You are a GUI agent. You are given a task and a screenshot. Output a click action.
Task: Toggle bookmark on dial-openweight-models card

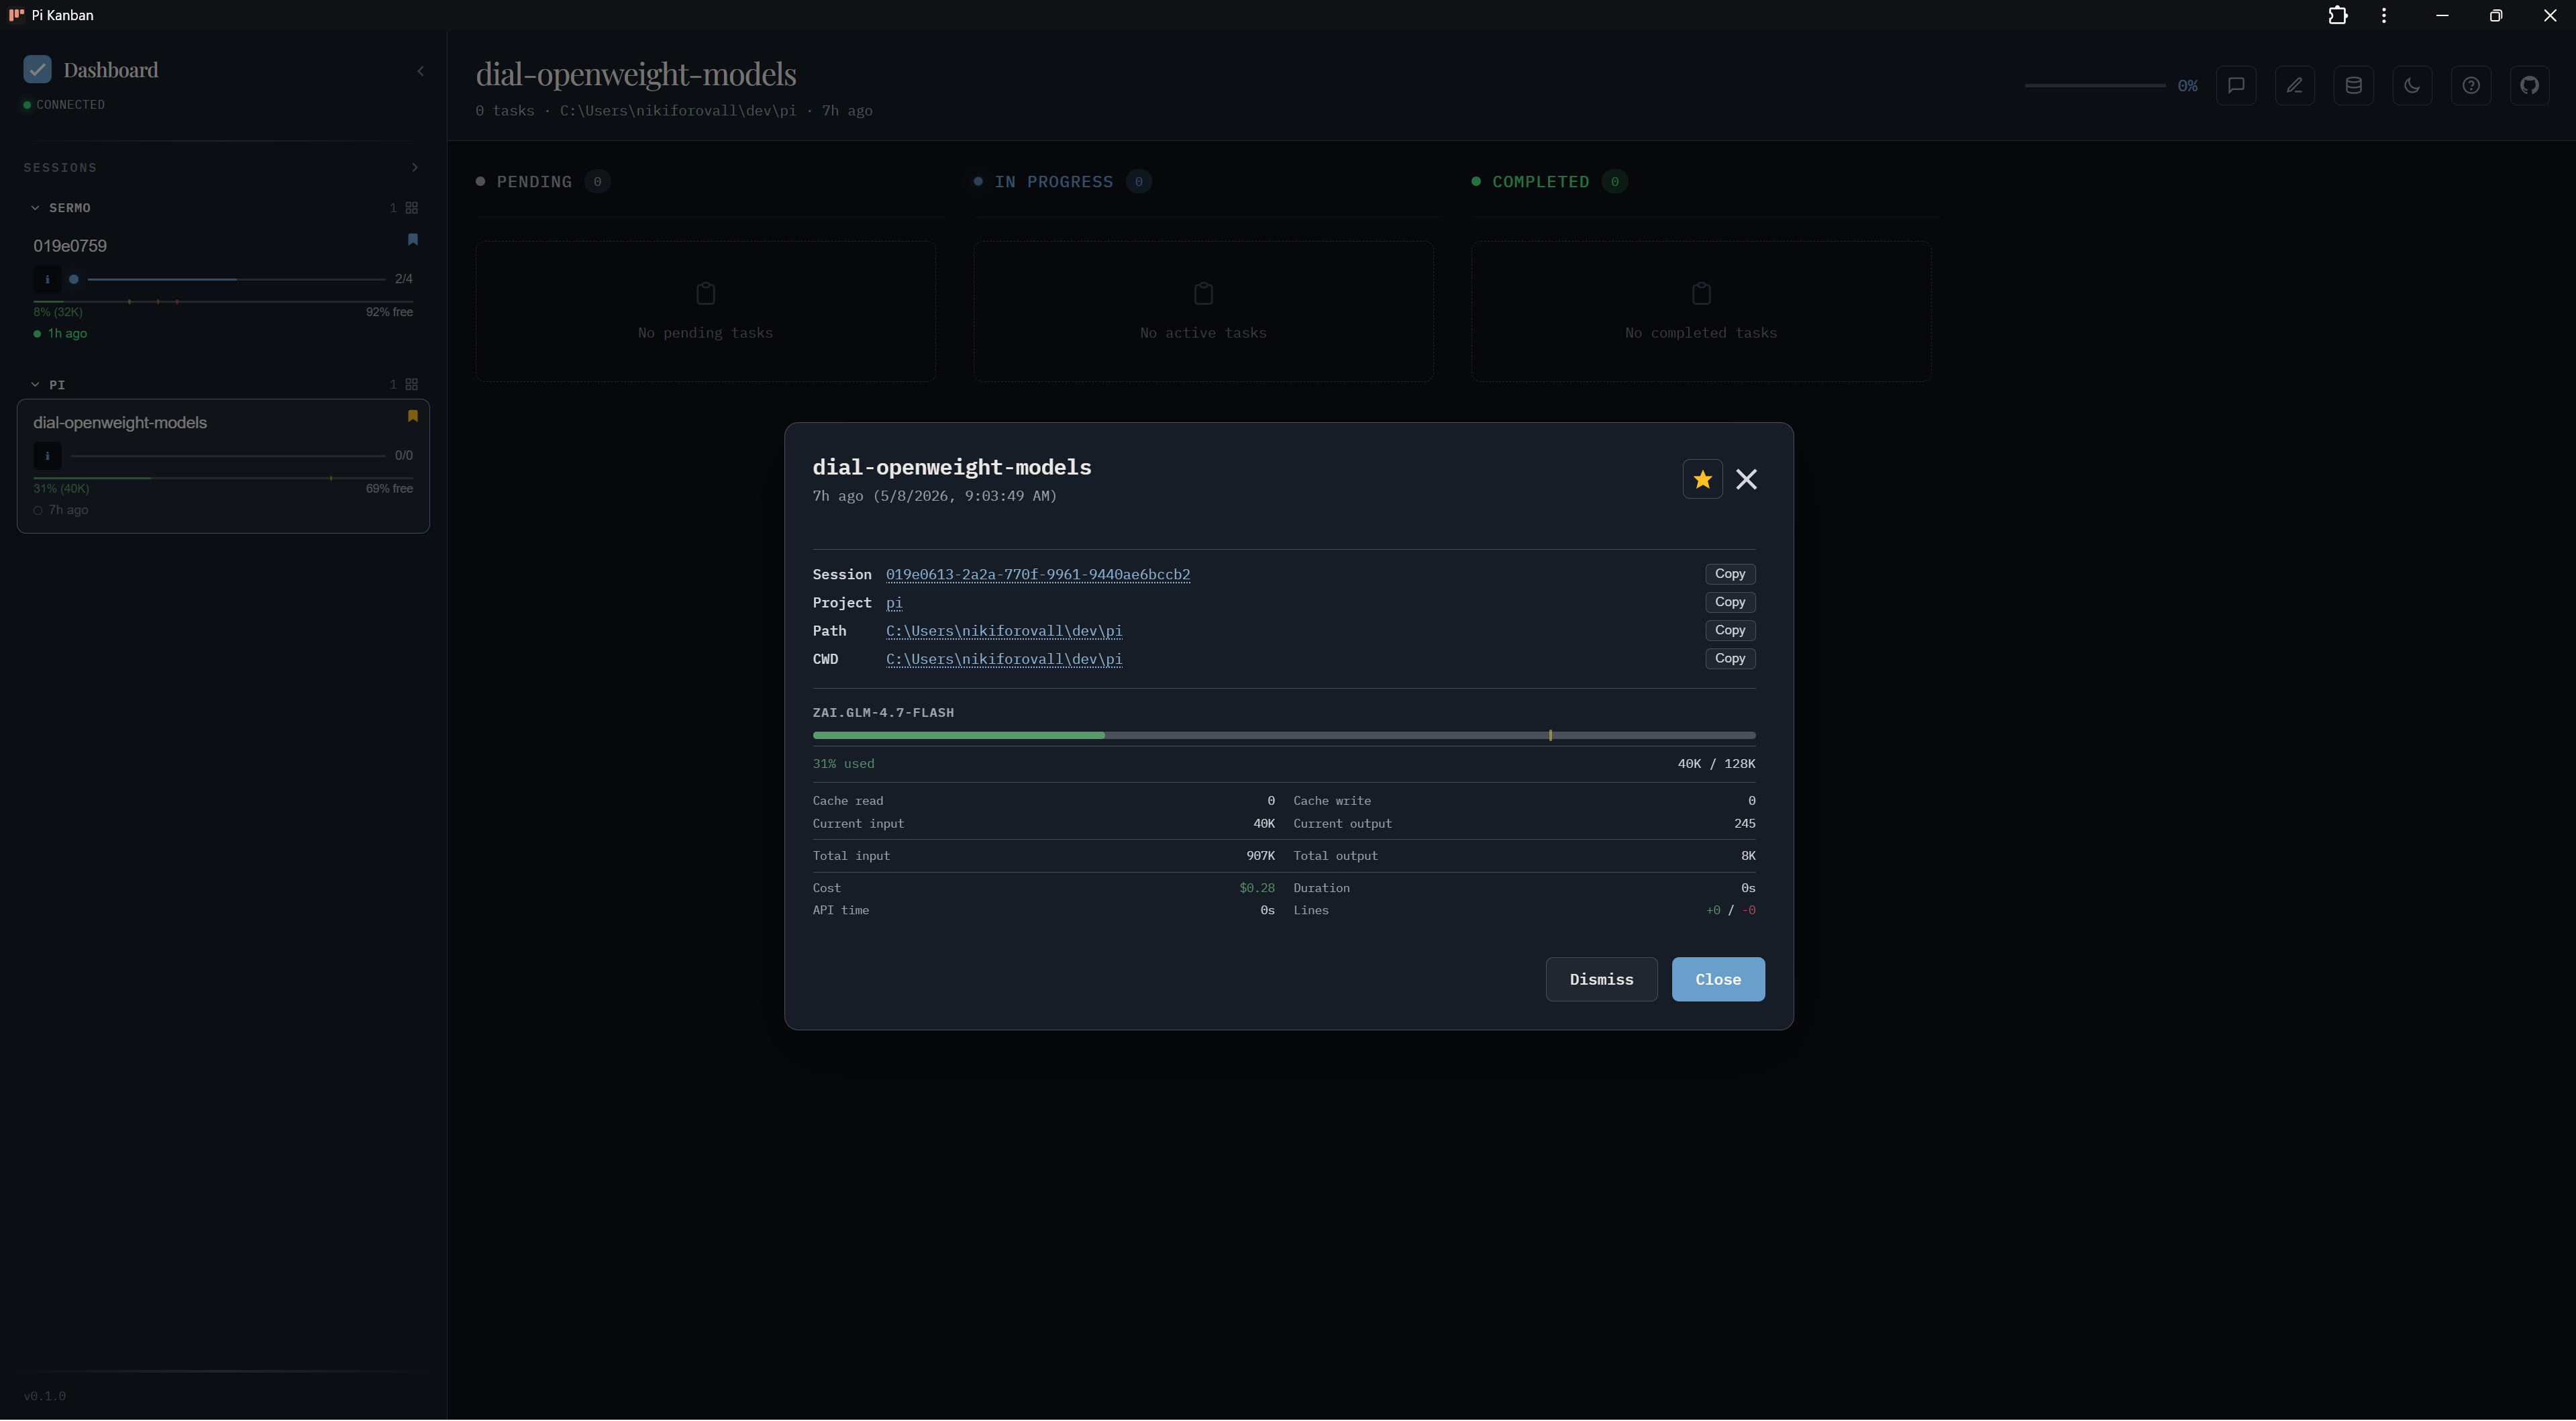[412, 416]
